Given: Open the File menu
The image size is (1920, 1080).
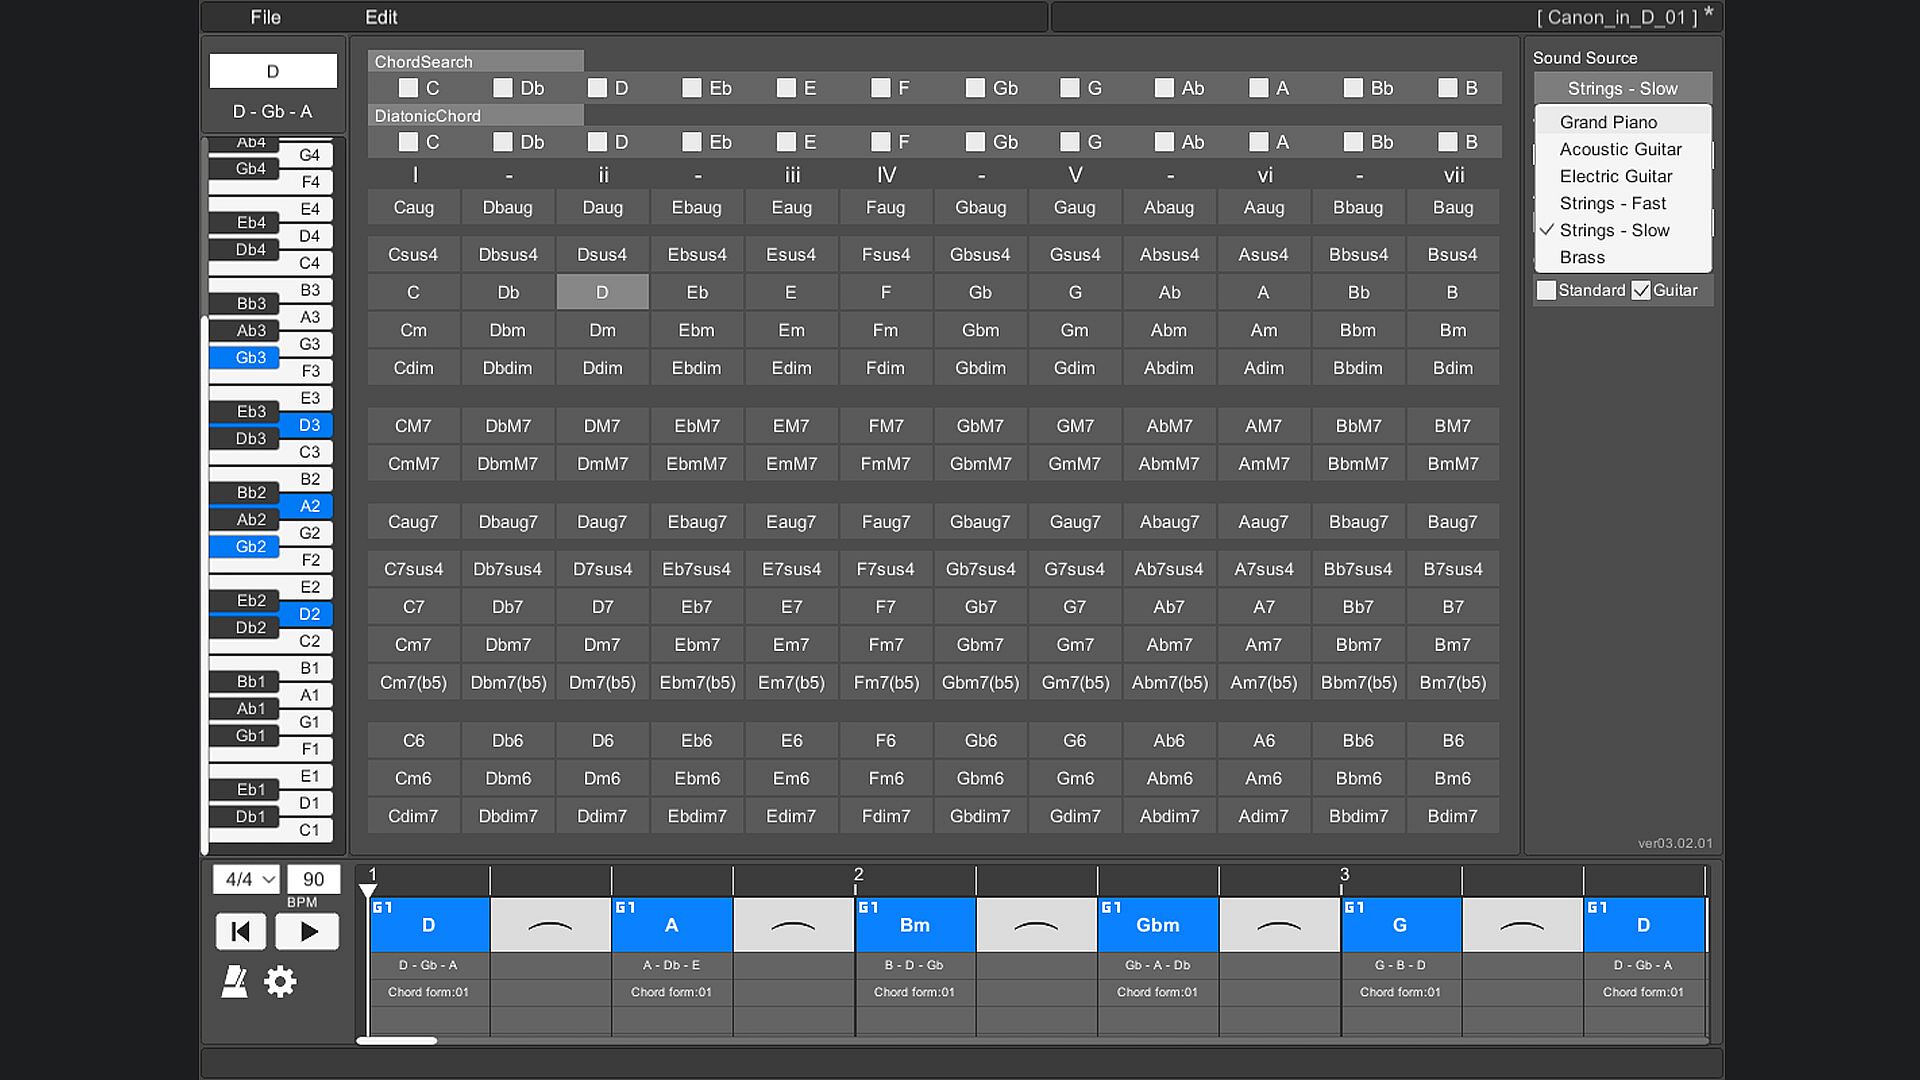Looking at the screenshot, I should 265,17.
